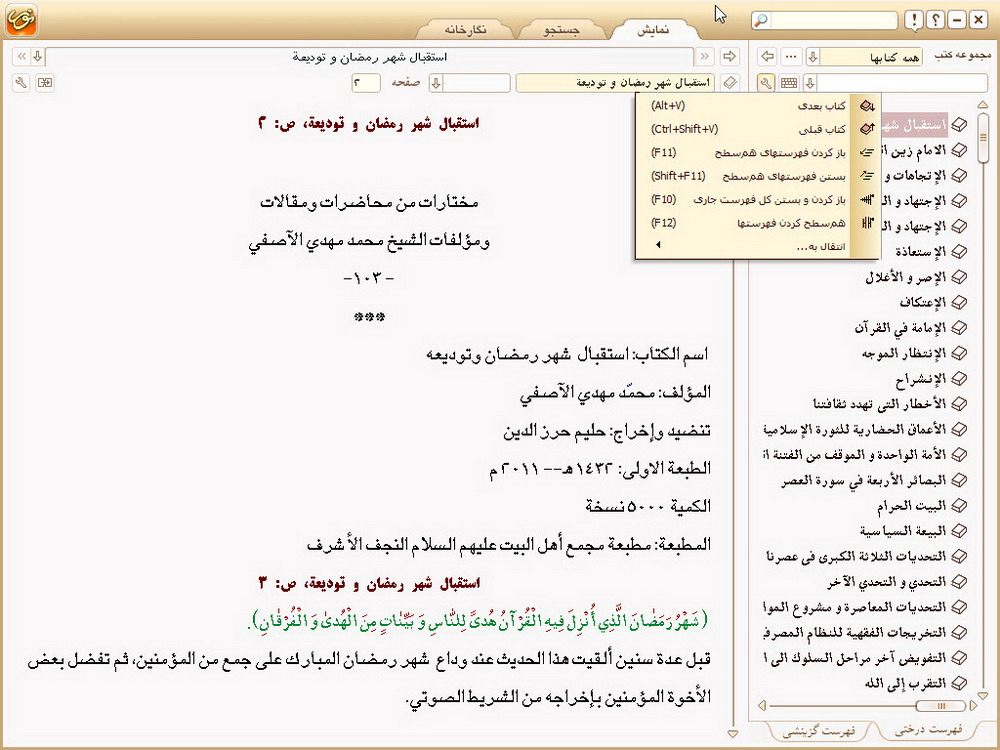Click the top search input field

point(838,20)
